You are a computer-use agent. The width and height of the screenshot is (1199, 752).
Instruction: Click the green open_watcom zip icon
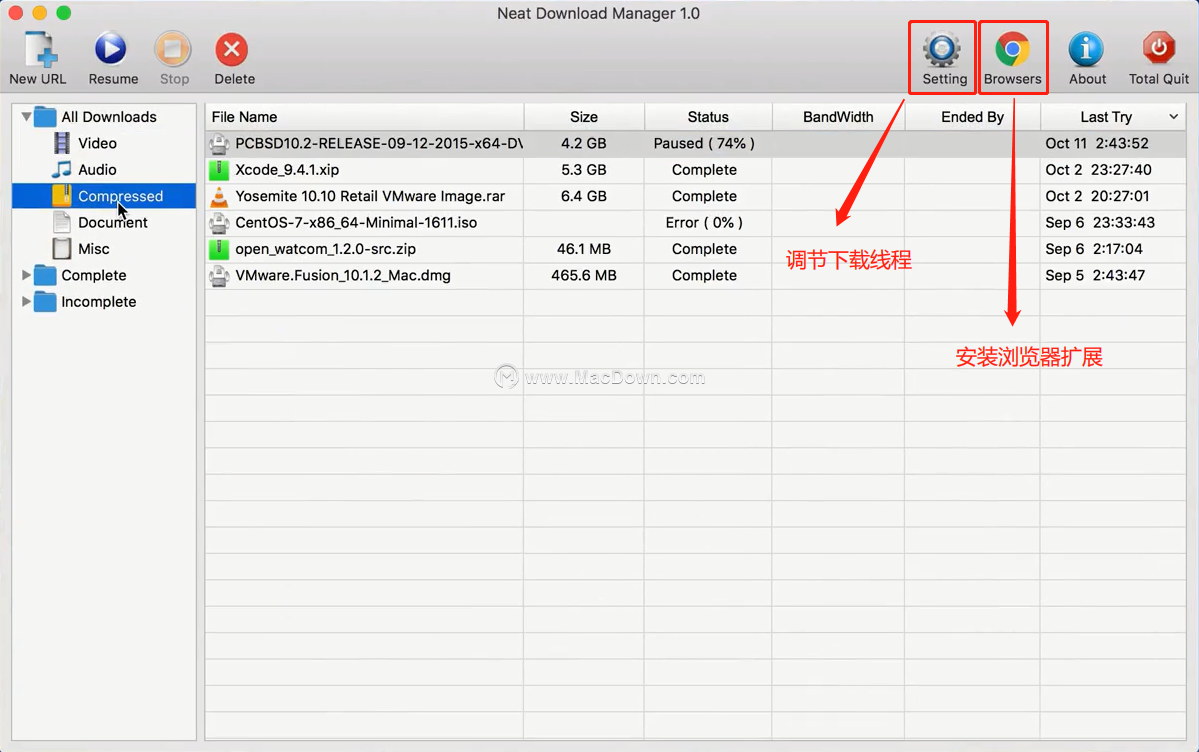[x=219, y=249]
